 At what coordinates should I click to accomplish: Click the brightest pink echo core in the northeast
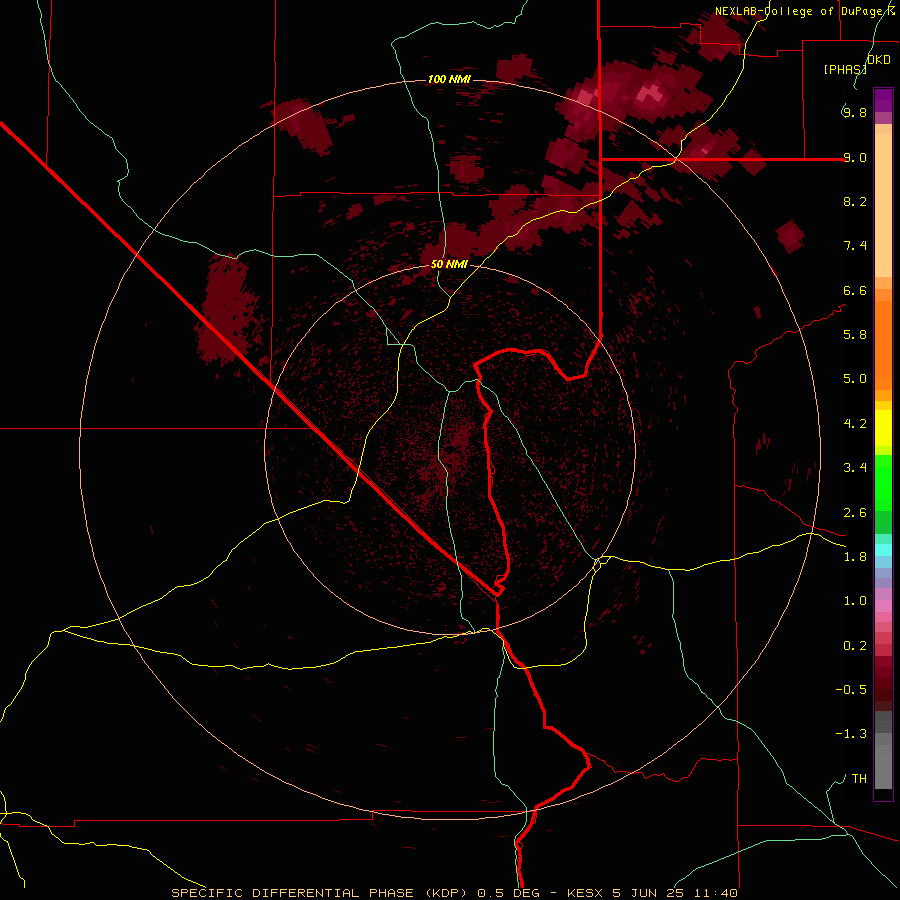(x=649, y=92)
